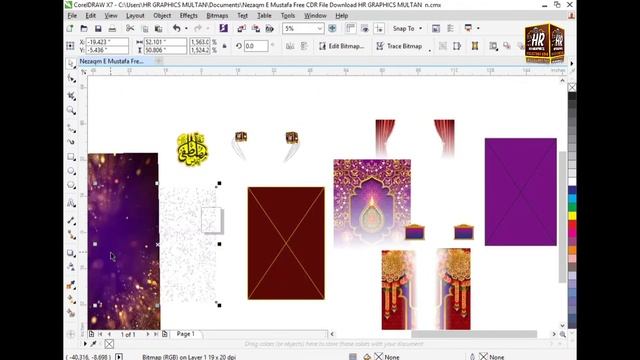This screenshot has height=360, width=640.
Task: Click the rotation angle field
Action: tap(256, 46)
